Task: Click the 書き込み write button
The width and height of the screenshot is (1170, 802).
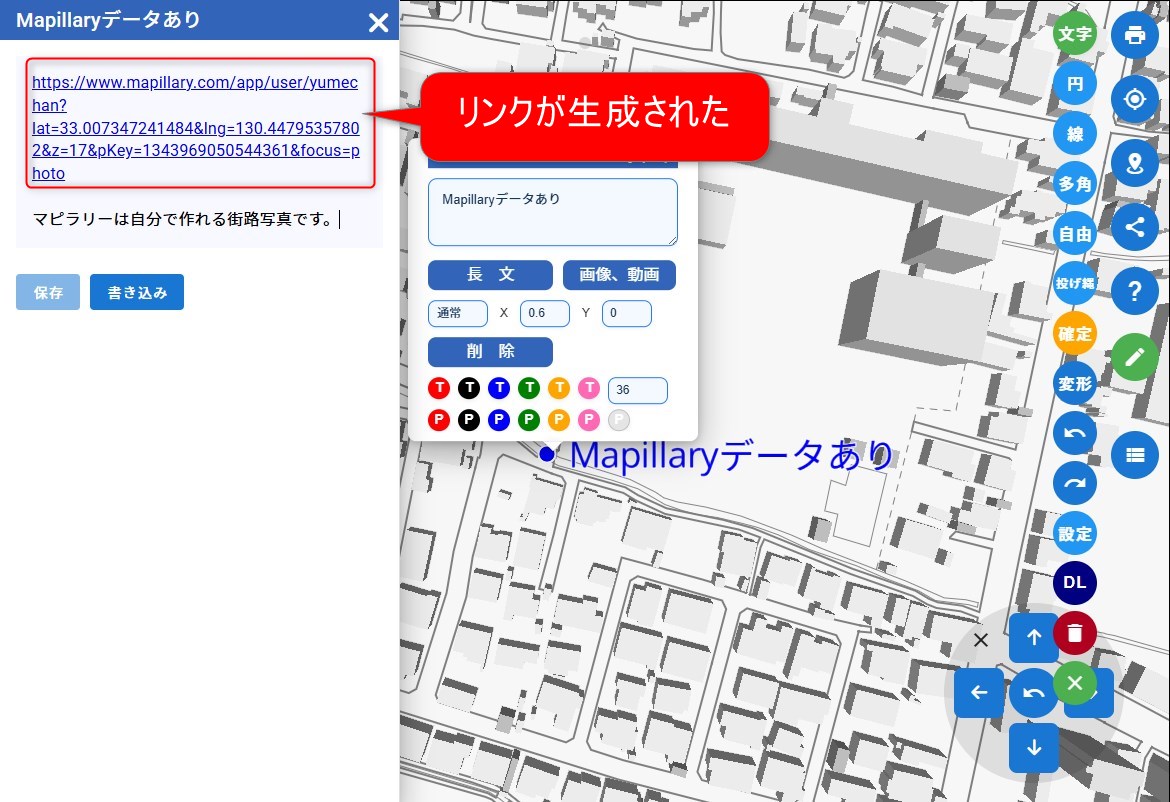Action: click(x=137, y=292)
